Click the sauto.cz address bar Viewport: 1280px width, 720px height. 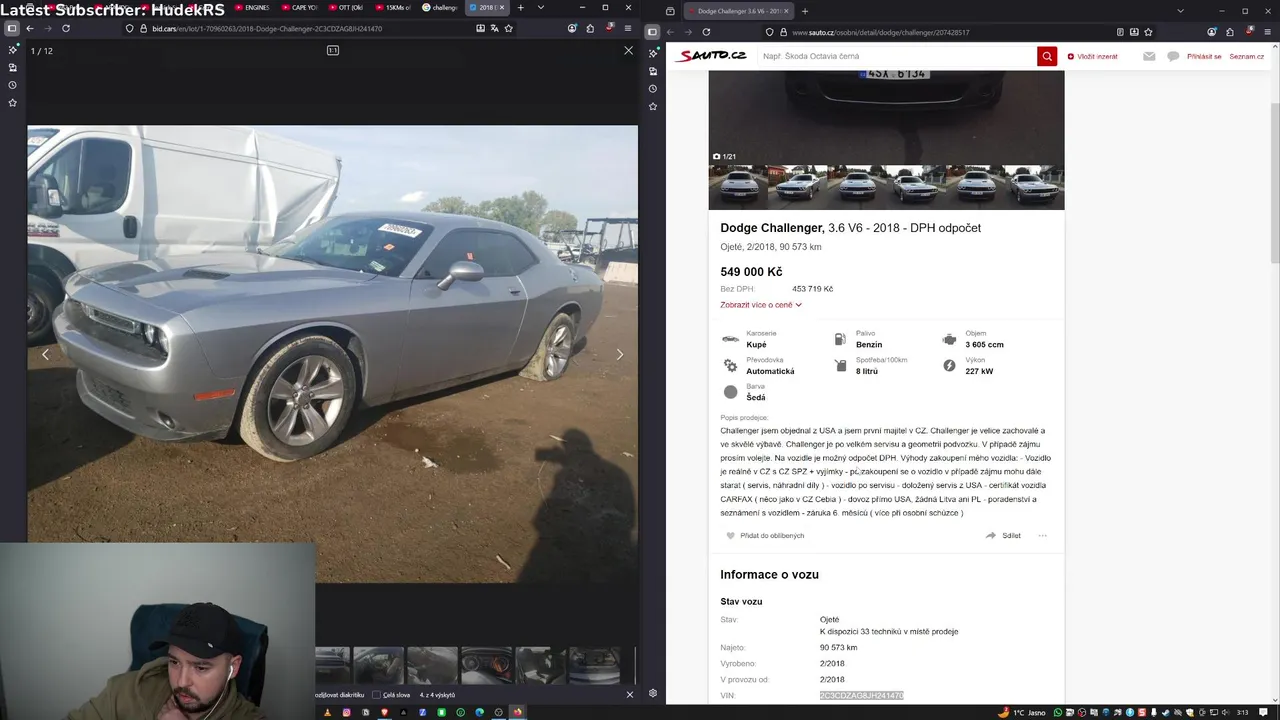click(960, 32)
